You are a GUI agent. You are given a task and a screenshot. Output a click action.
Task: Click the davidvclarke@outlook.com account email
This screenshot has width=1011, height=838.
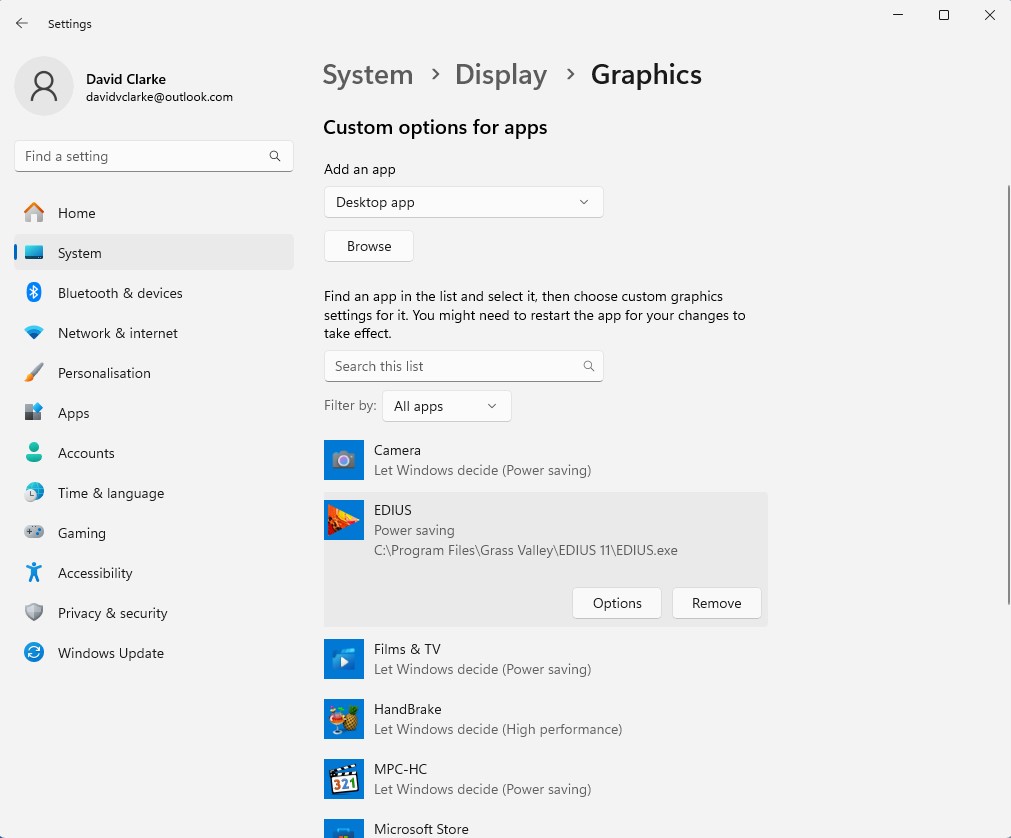coord(159,97)
